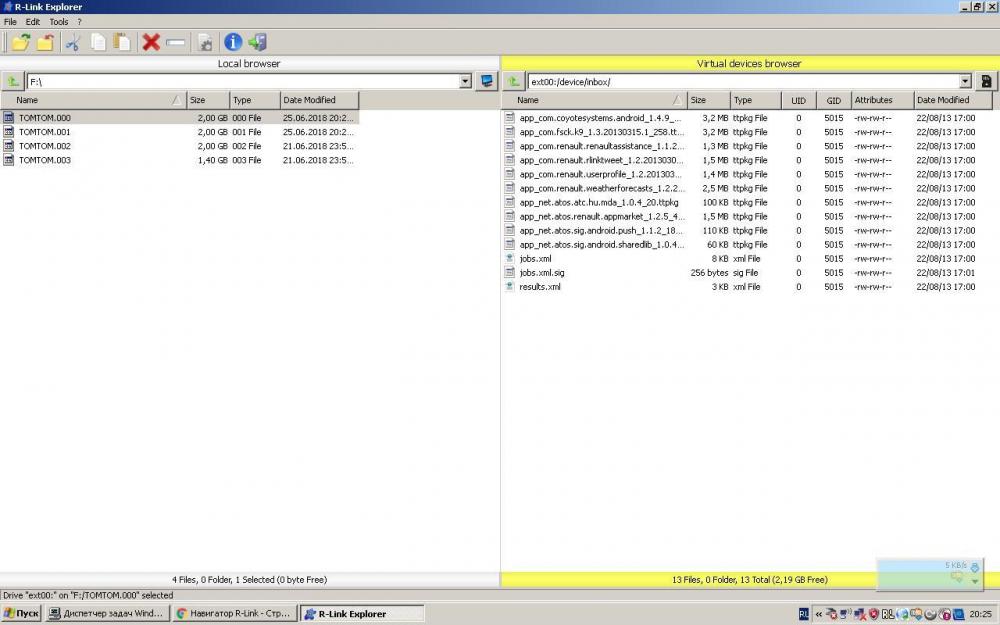Click the document with gear icon

[x=205, y=42]
